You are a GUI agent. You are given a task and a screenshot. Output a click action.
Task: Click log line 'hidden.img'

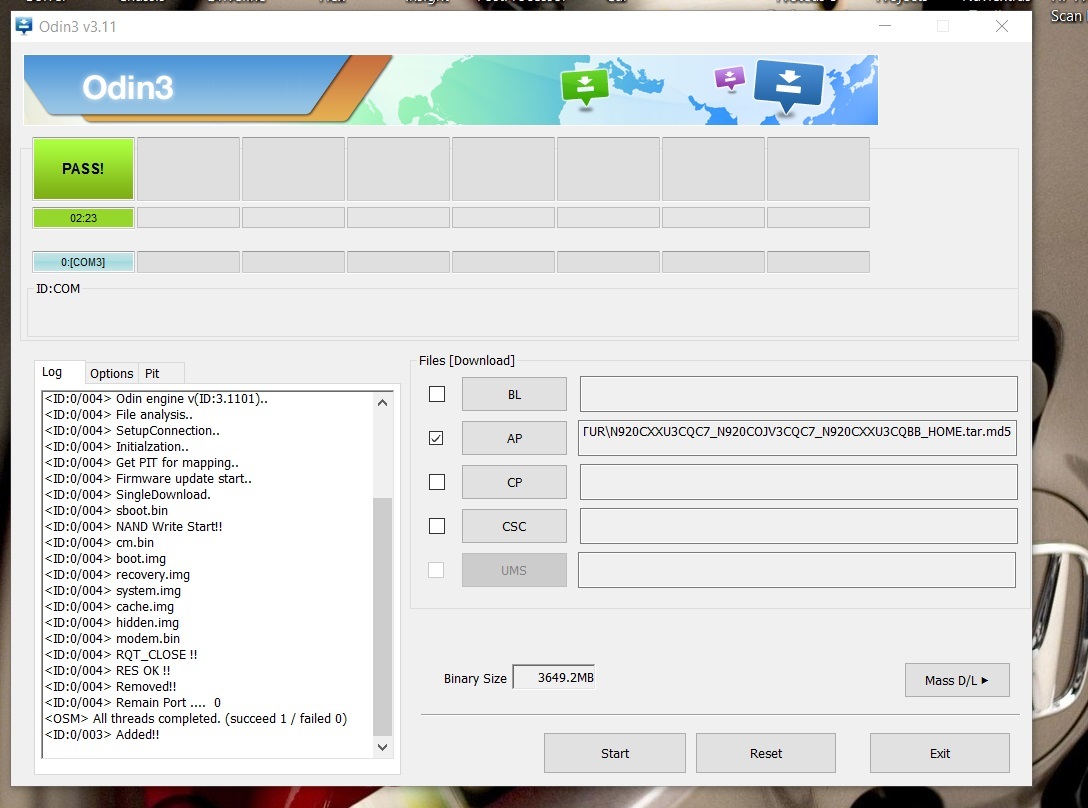(112, 622)
